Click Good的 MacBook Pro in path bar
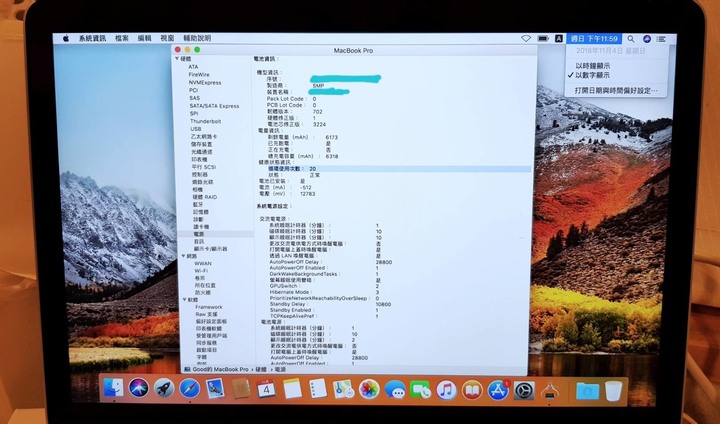720x424 pixels. 220,369
